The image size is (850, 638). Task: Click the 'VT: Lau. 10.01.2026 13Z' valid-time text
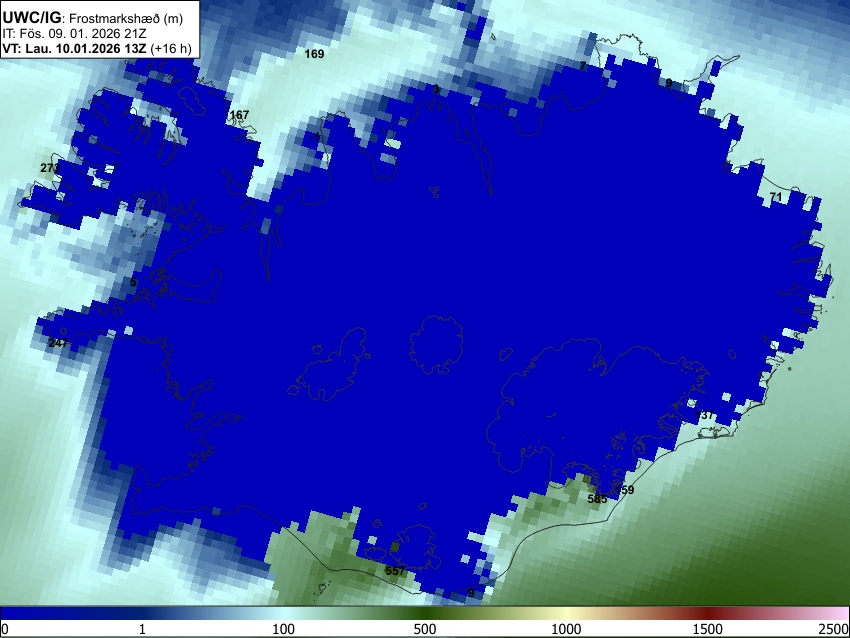click(x=74, y=48)
